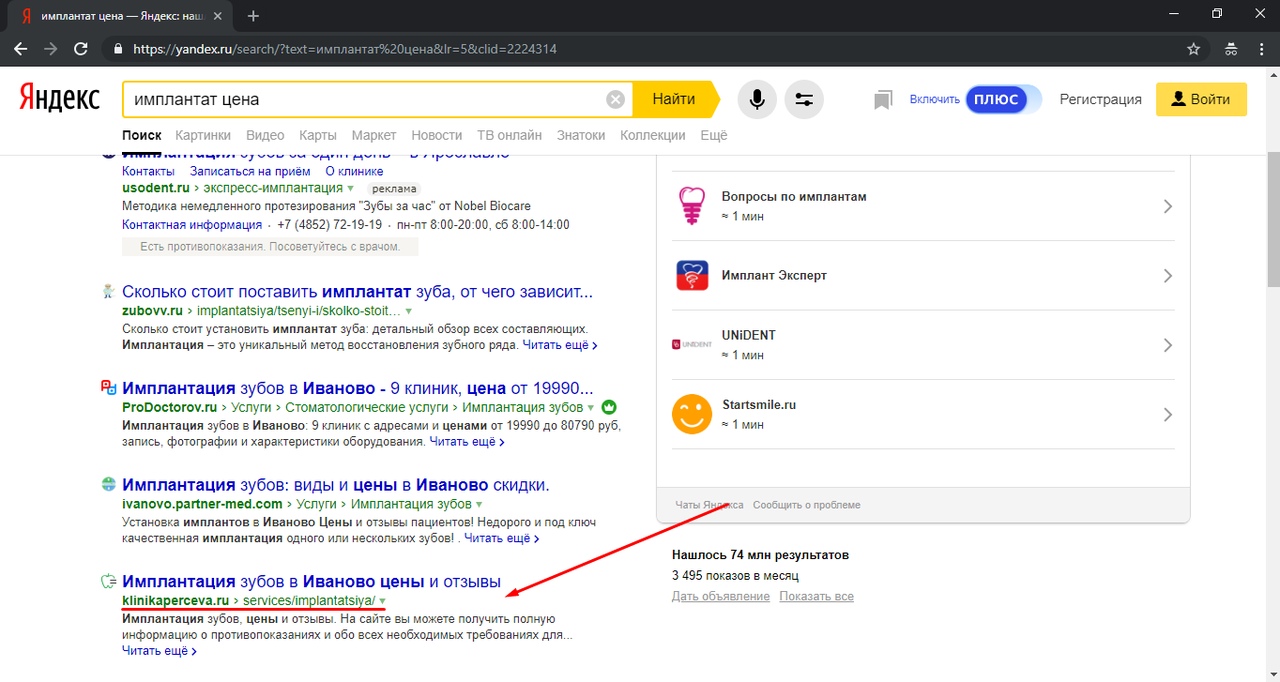Expand ivanovo.partner-med.com result dropdown arrow

pos(479,504)
